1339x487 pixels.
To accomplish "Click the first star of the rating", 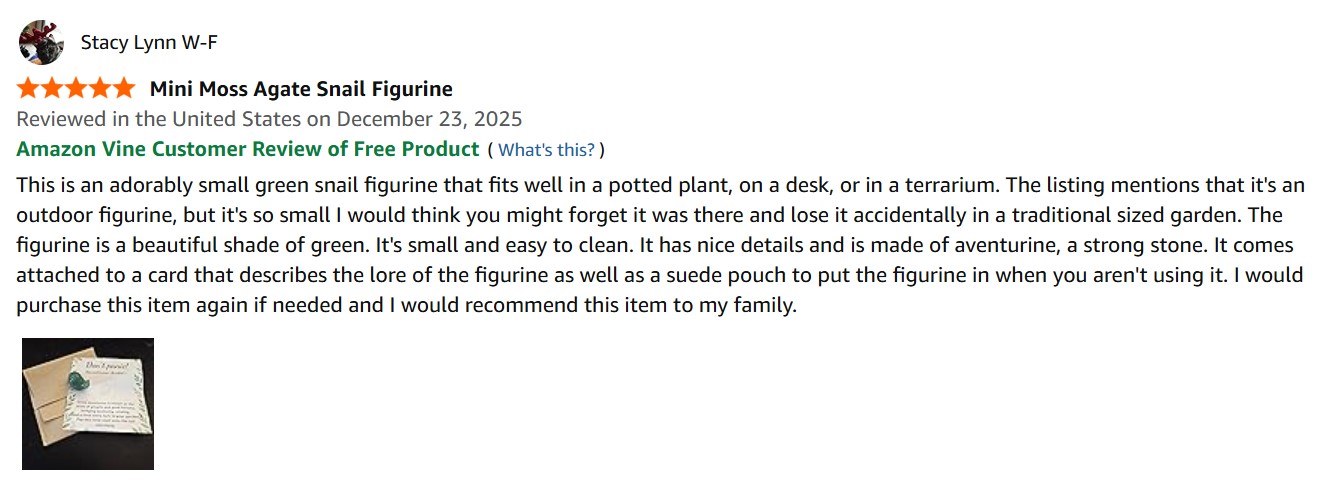I will 28,88.
